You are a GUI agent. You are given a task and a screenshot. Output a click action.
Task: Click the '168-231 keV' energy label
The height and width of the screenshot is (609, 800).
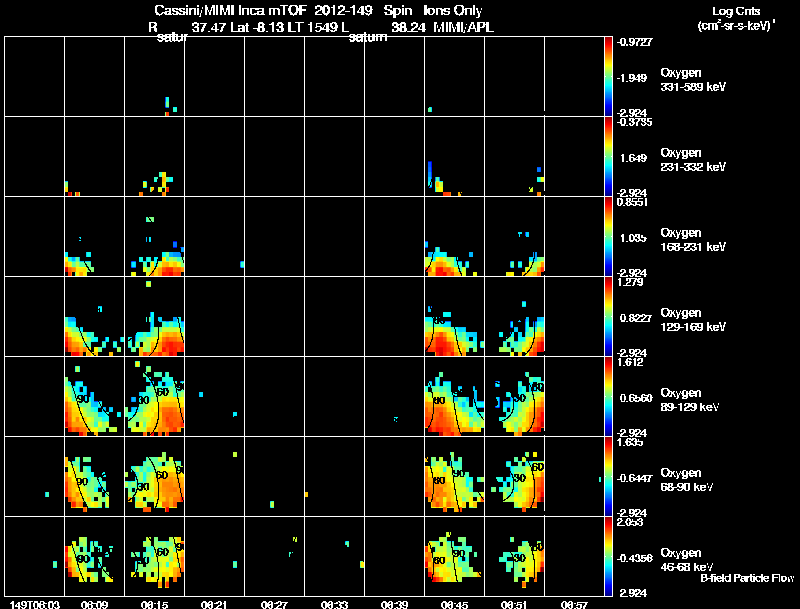[693, 247]
